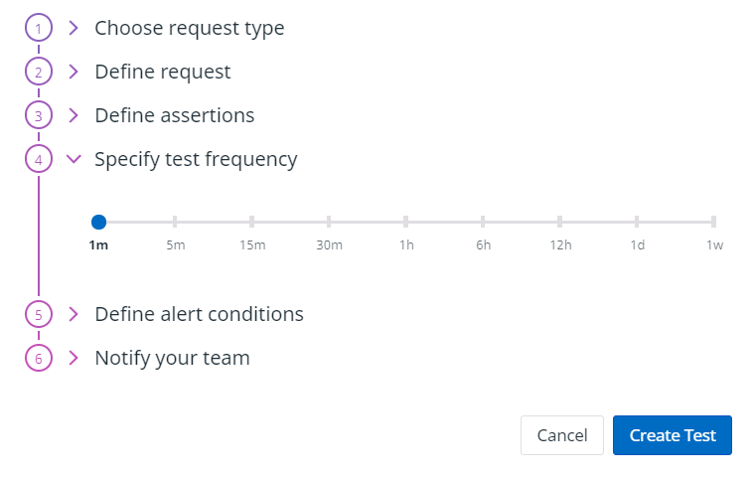
Task: Choose the 1h frequency tick mark
Action: pos(406,222)
